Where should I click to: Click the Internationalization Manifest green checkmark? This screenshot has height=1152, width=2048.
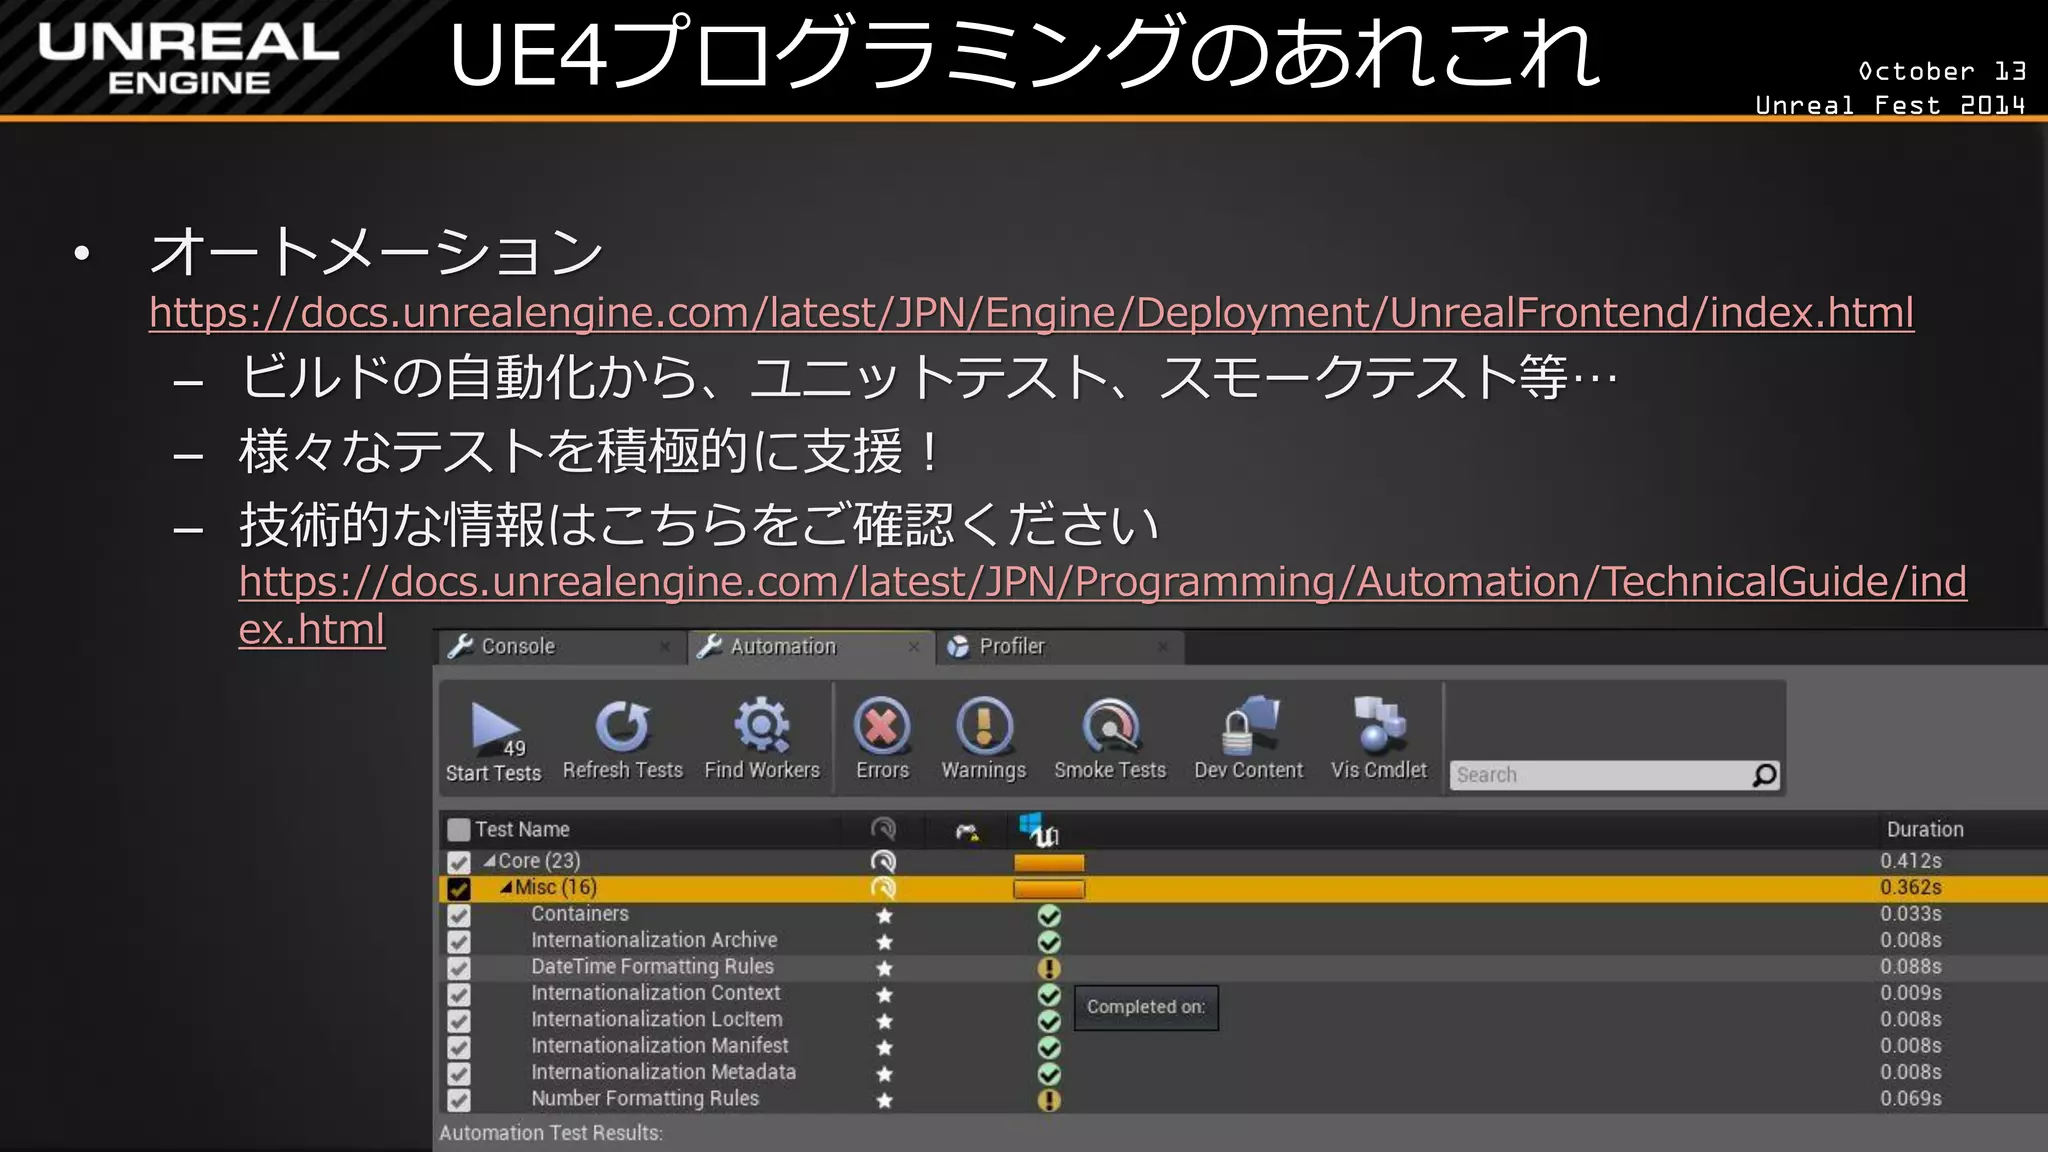[1049, 1047]
